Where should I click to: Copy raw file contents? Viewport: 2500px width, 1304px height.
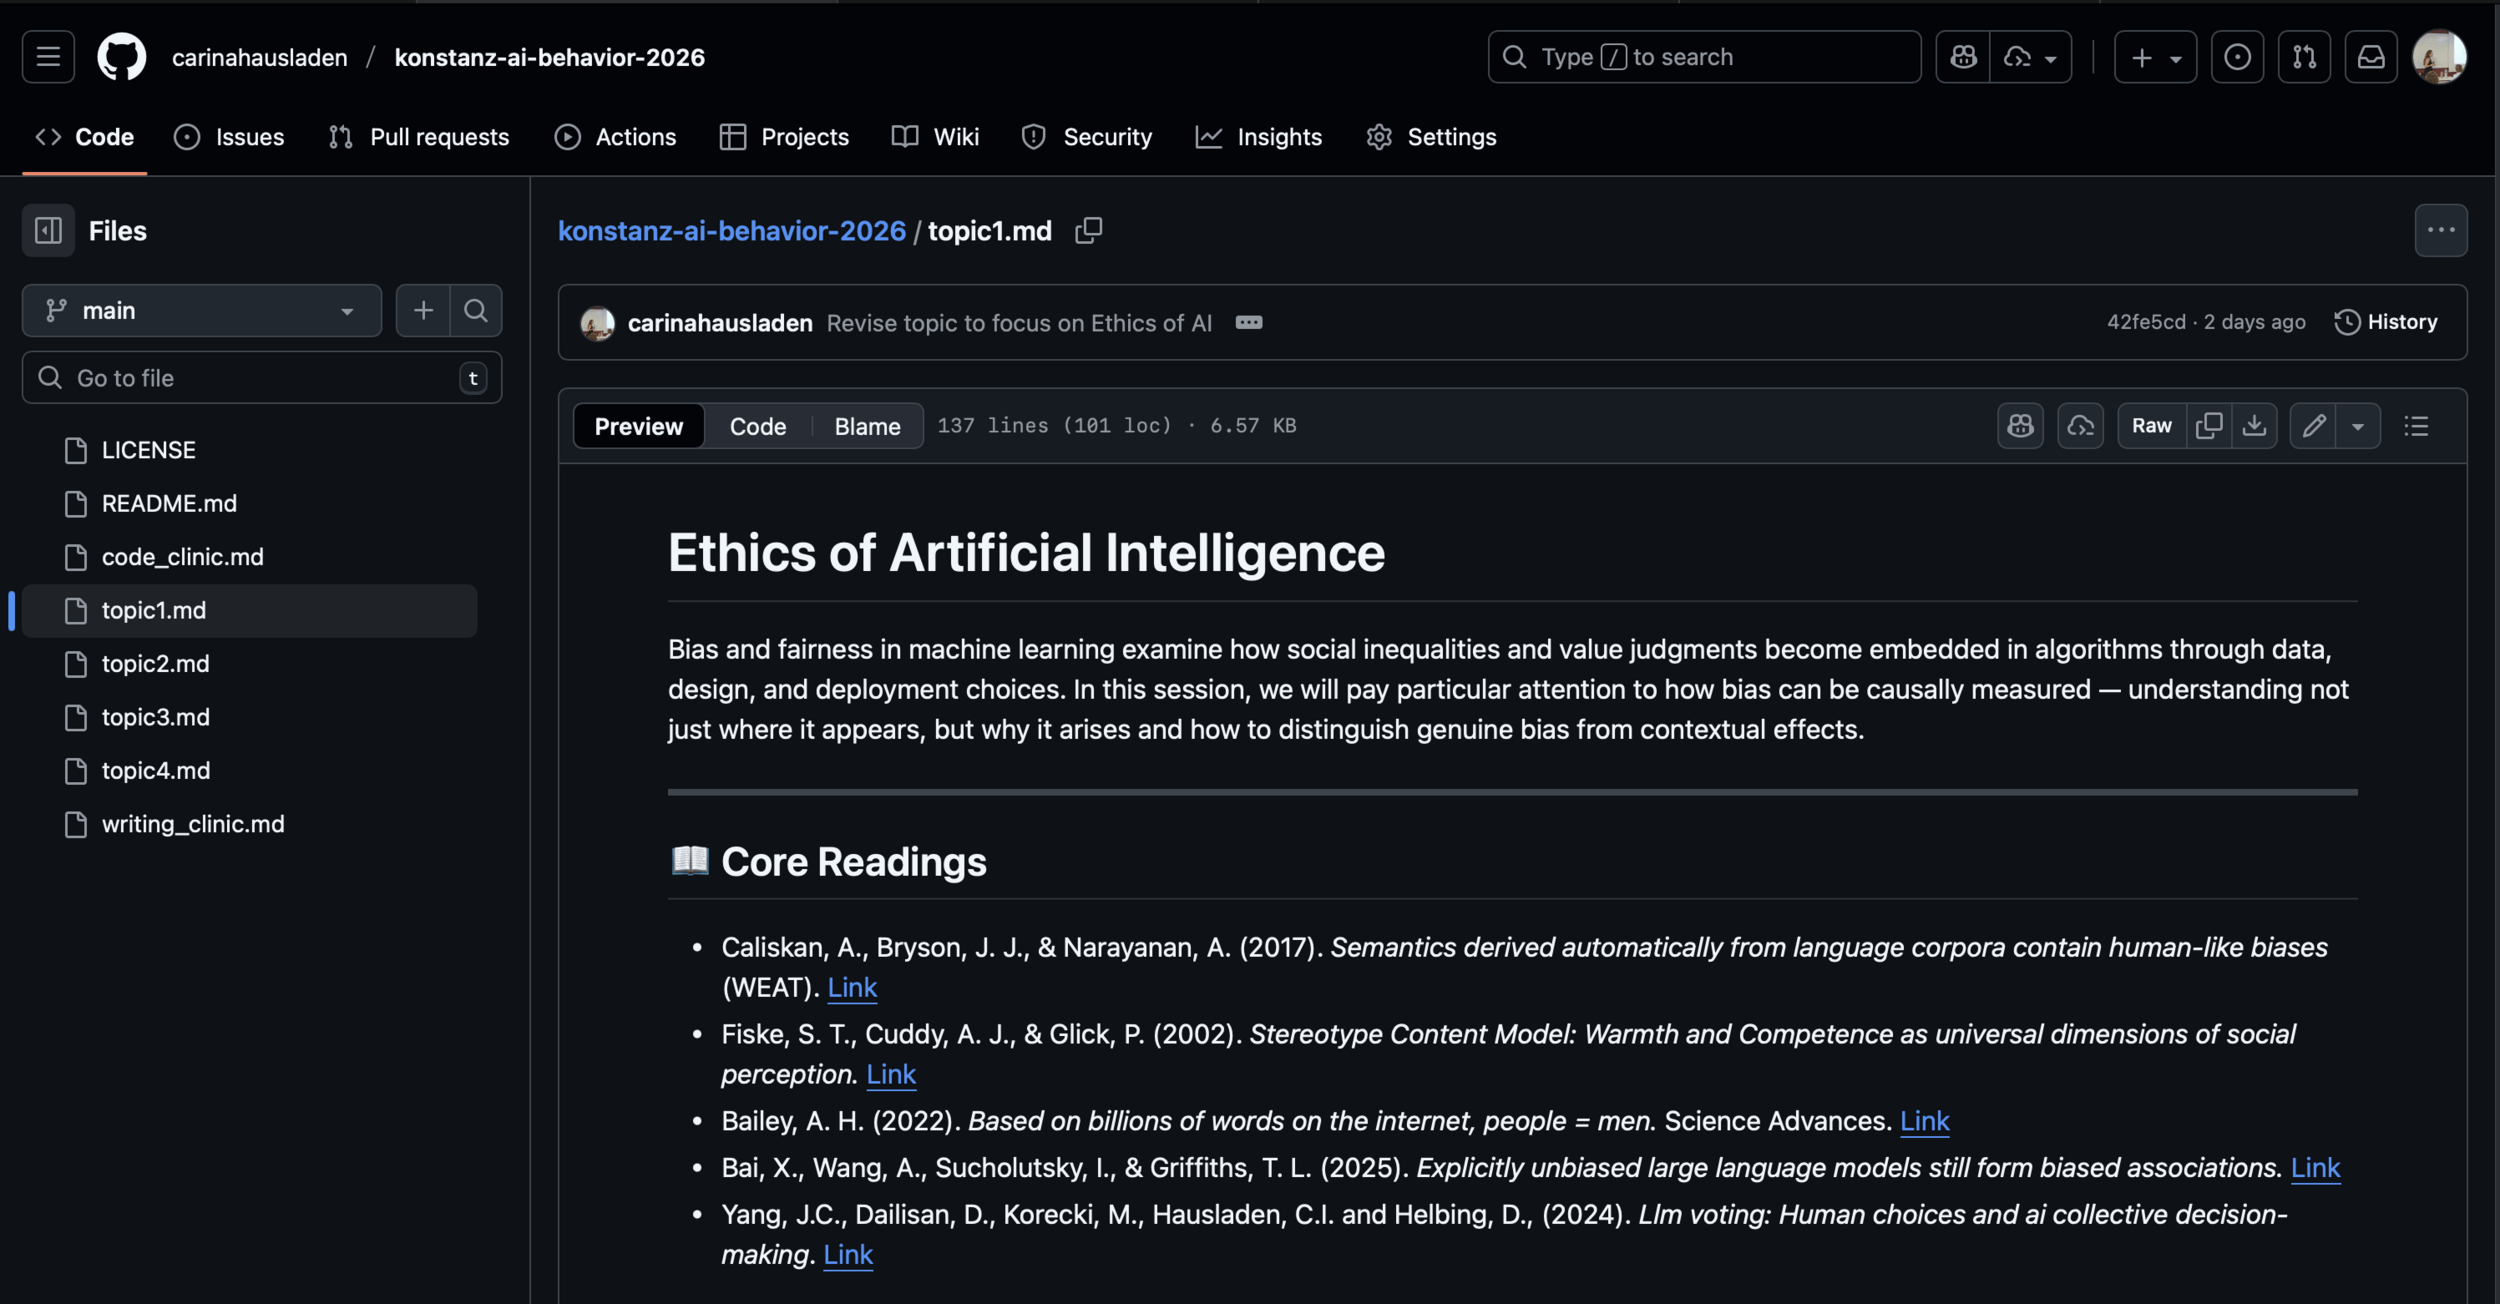coord(2208,426)
